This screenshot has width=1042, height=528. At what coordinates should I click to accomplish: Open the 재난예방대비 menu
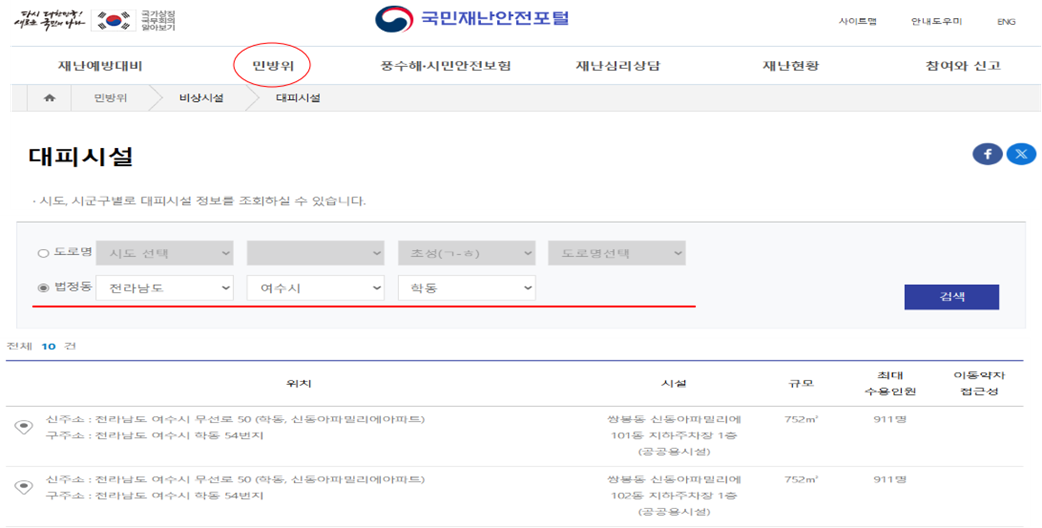pyautogui.click(x=100, y=66)
